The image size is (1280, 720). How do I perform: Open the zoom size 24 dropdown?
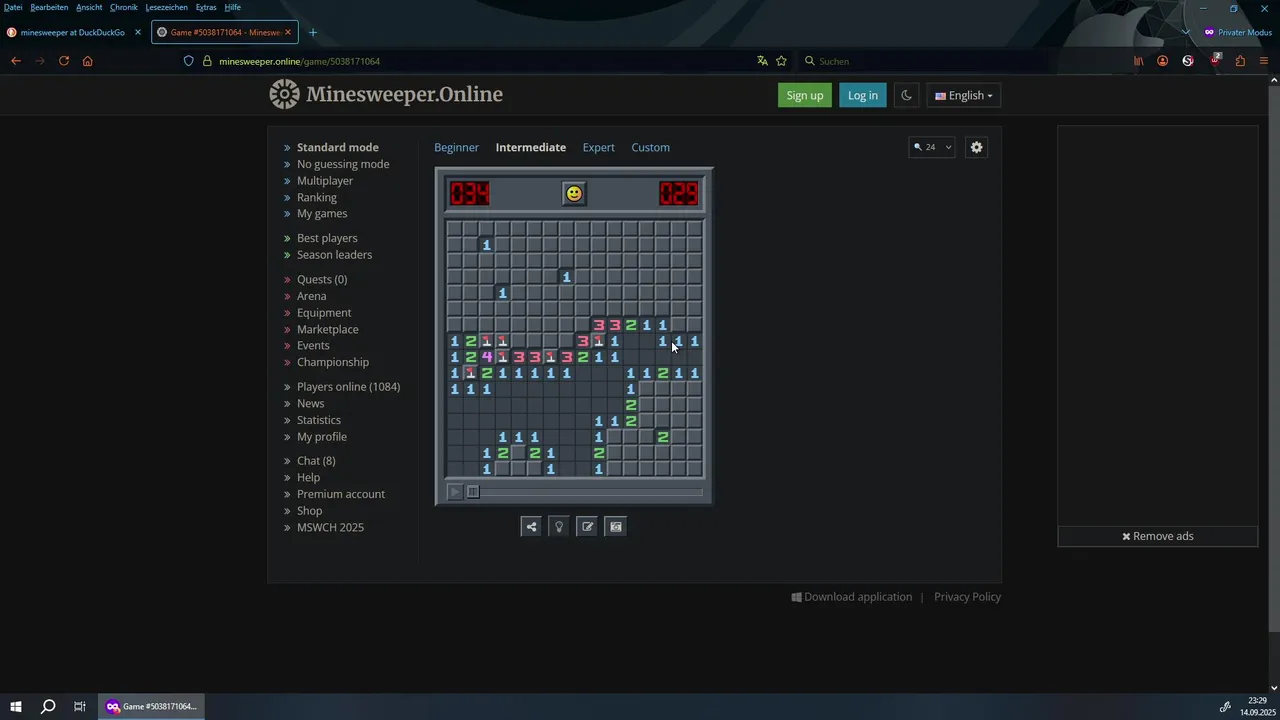pos(931,147)
